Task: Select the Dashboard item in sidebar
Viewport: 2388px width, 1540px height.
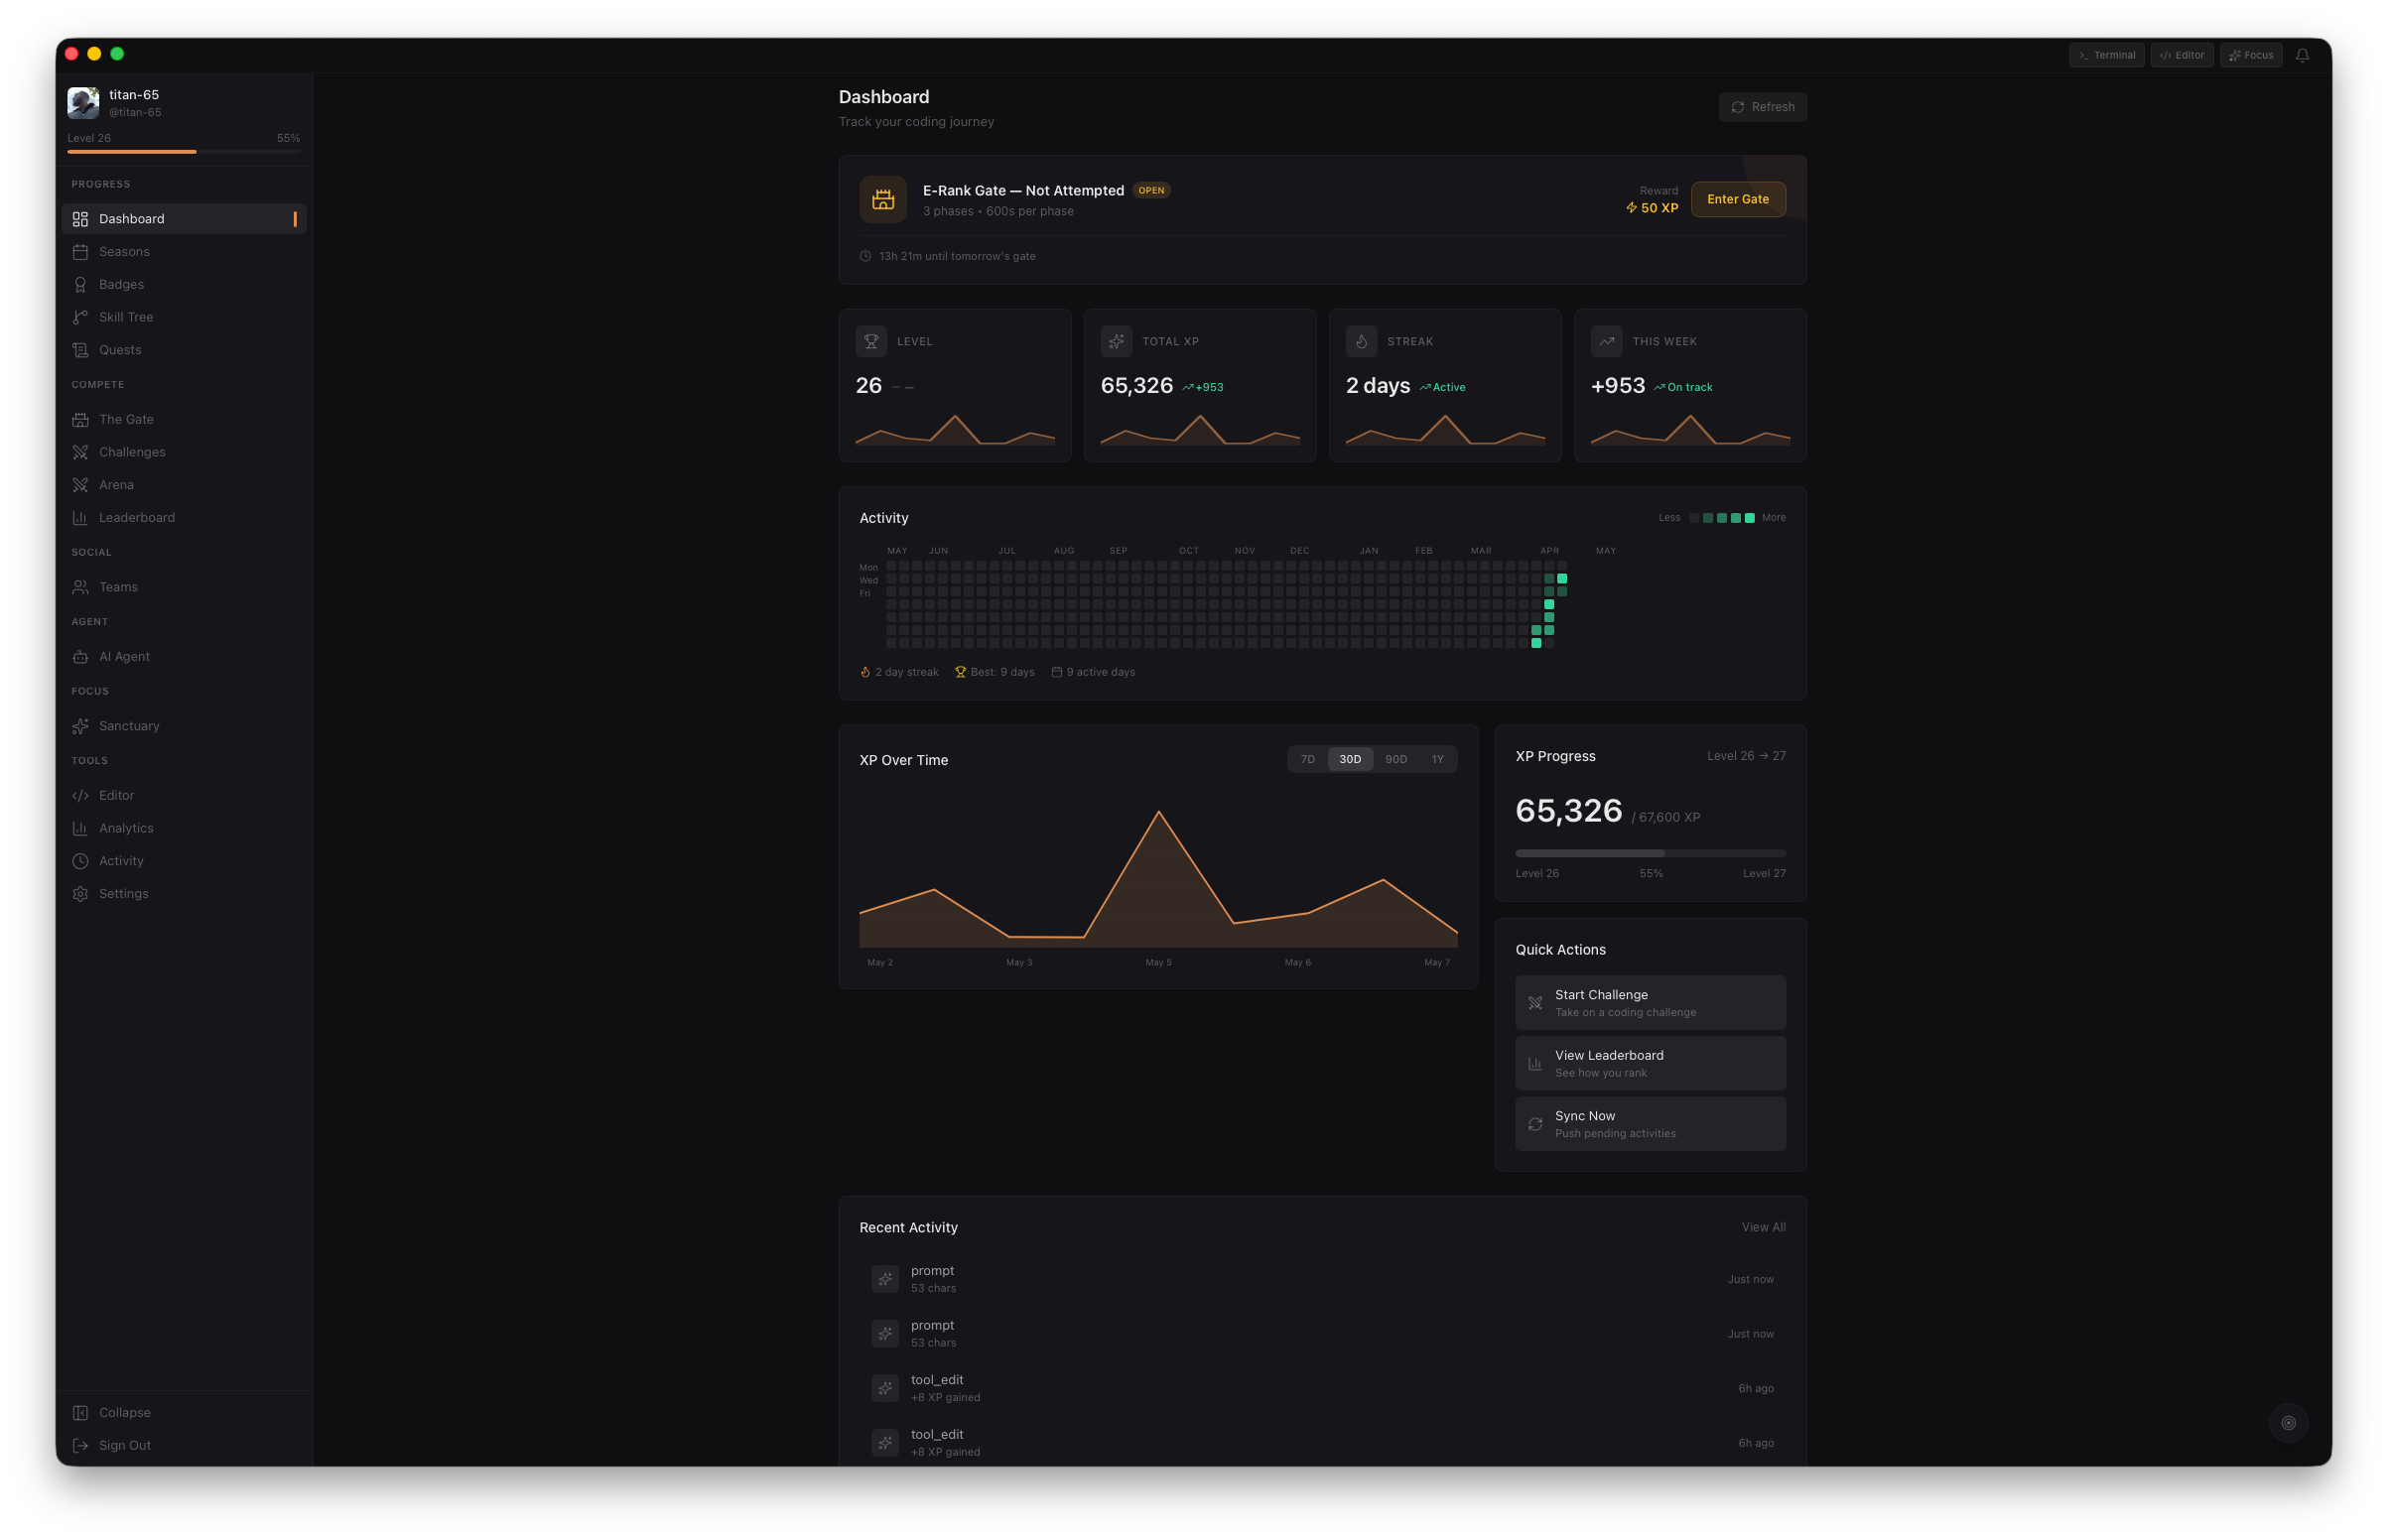Action: 183,219
